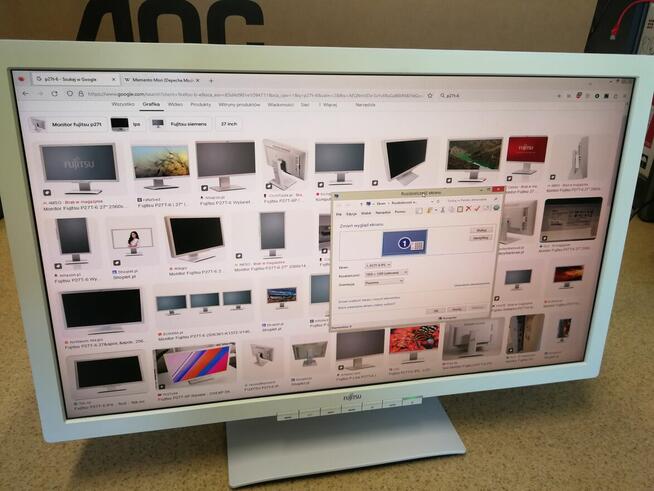Screen dimensions: 654x491
Task: Open the Edycja menu in resolution window
Action: (x=351, y=213)
